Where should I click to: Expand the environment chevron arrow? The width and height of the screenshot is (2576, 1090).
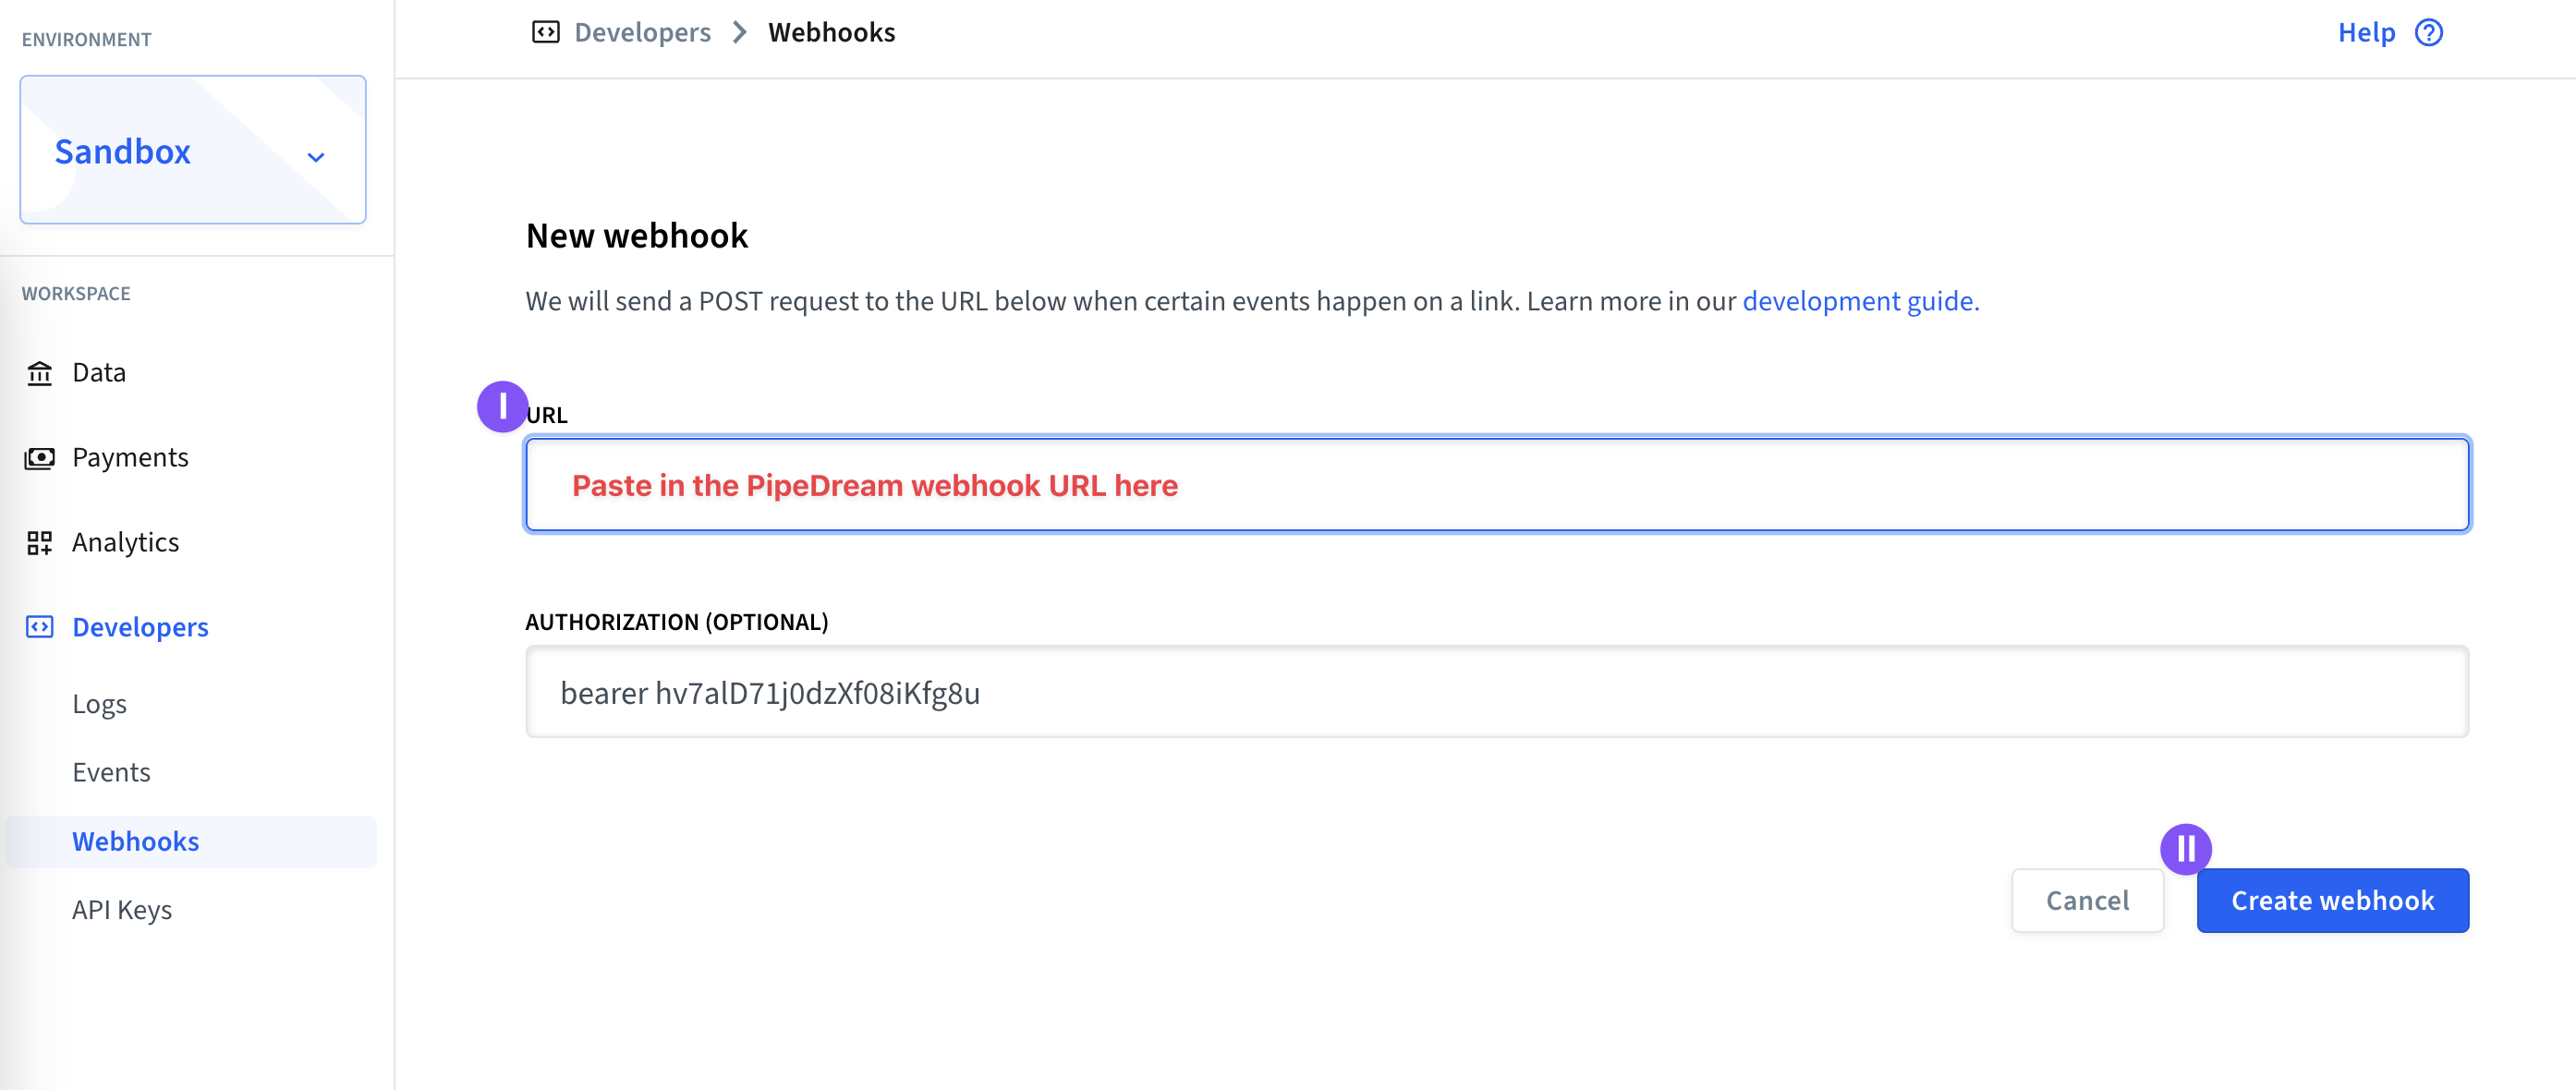click(x=316, y=157)
